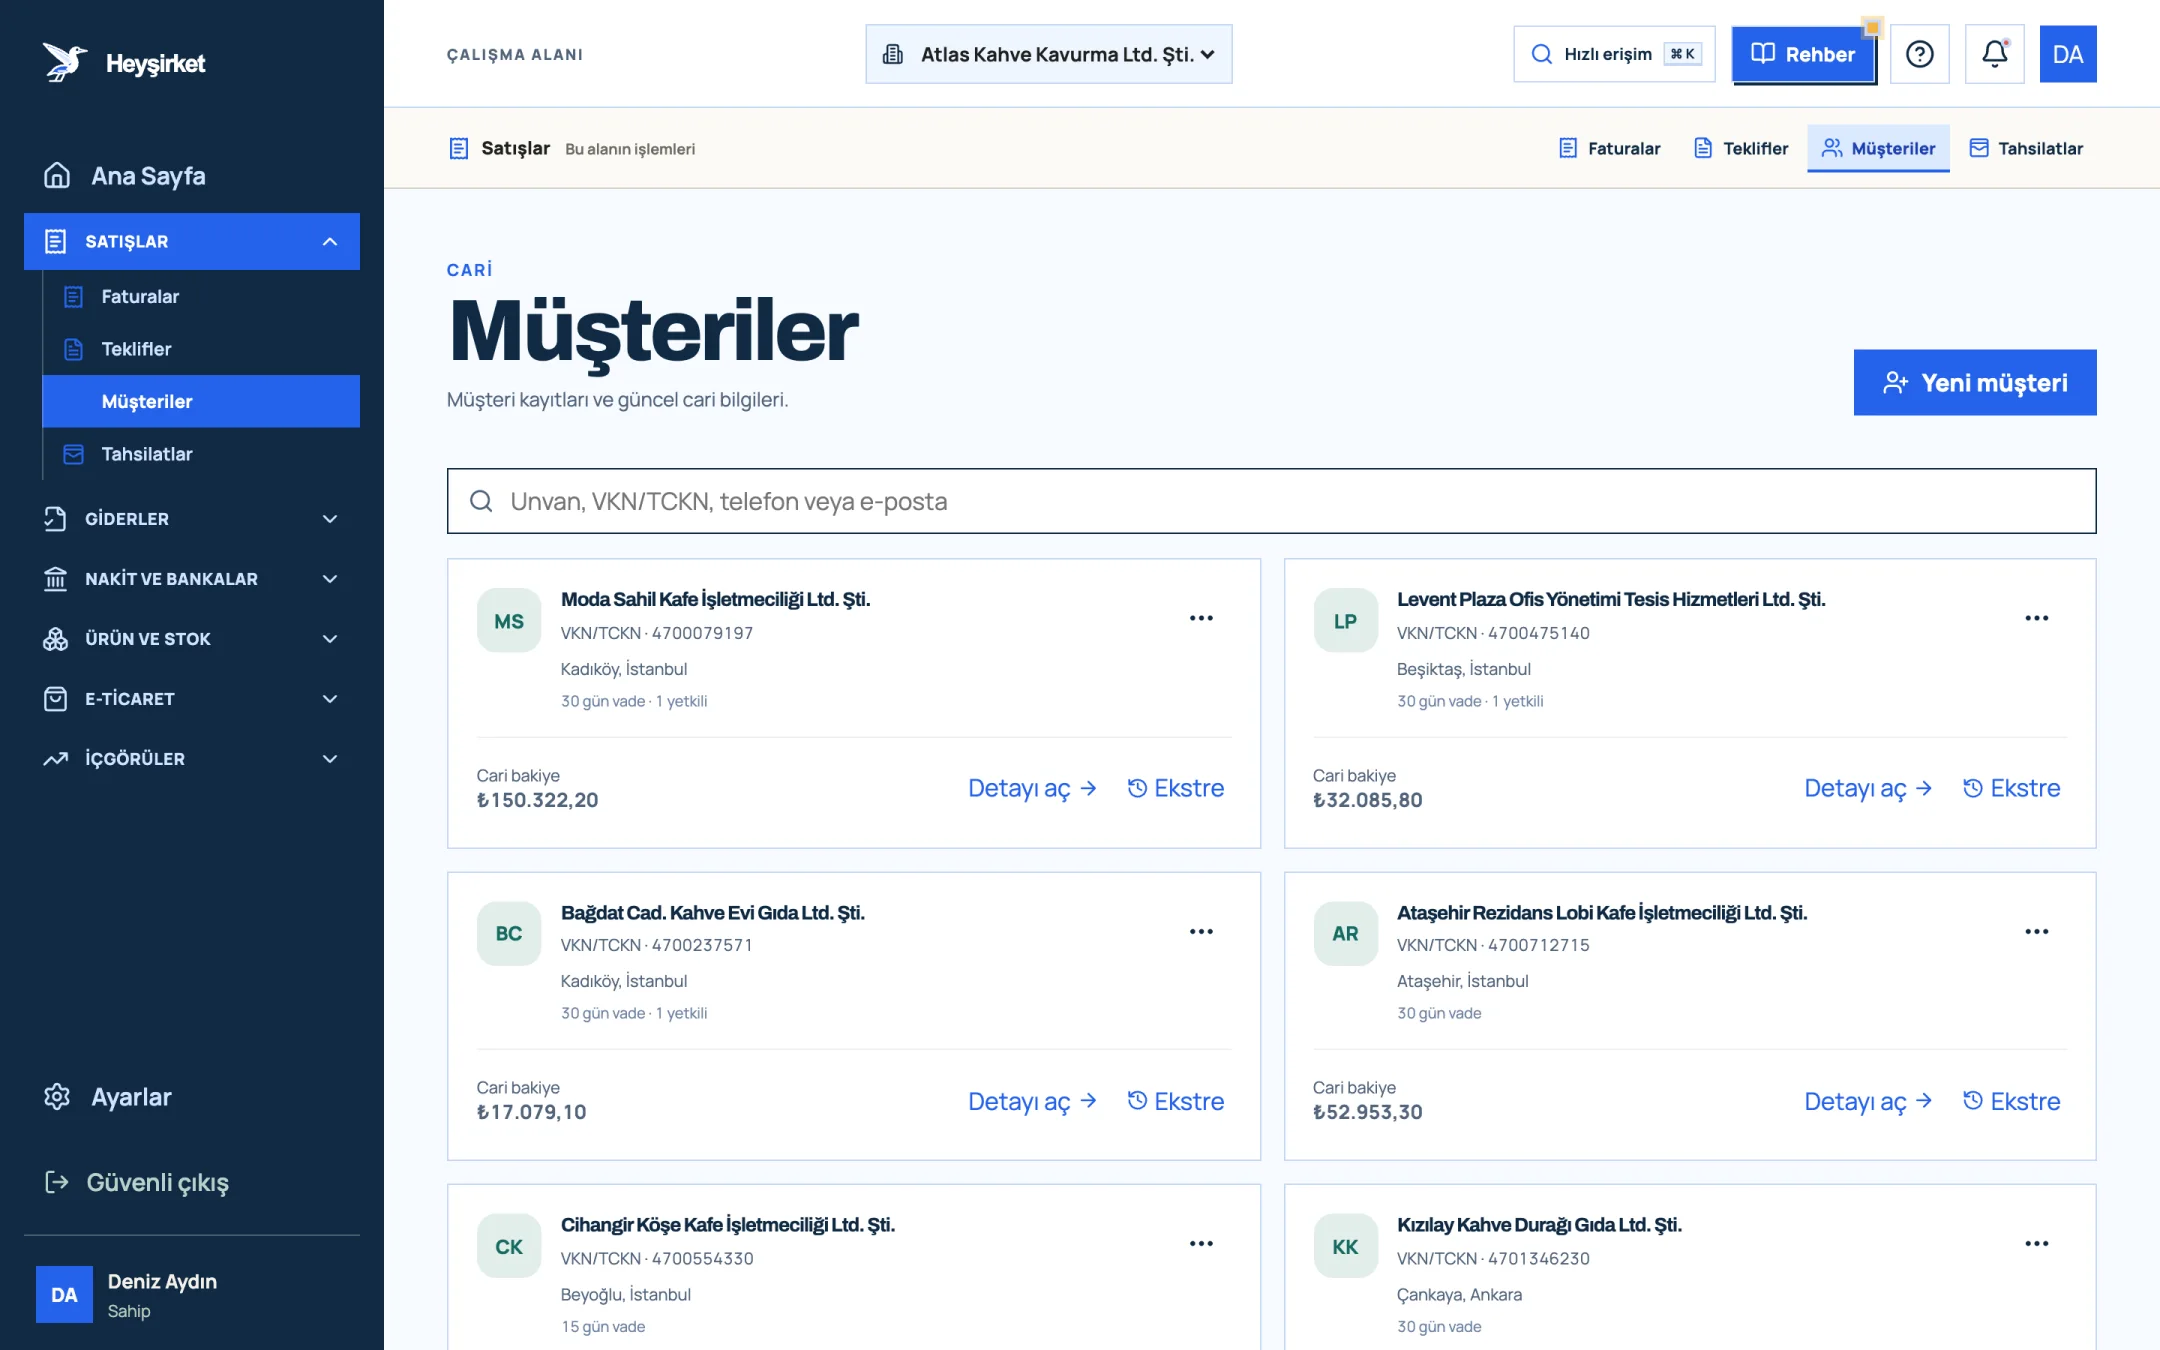Click the Ayarlar settings gear
The height and width of the screenshot is (1350, 2160).
coord(107,1097)
